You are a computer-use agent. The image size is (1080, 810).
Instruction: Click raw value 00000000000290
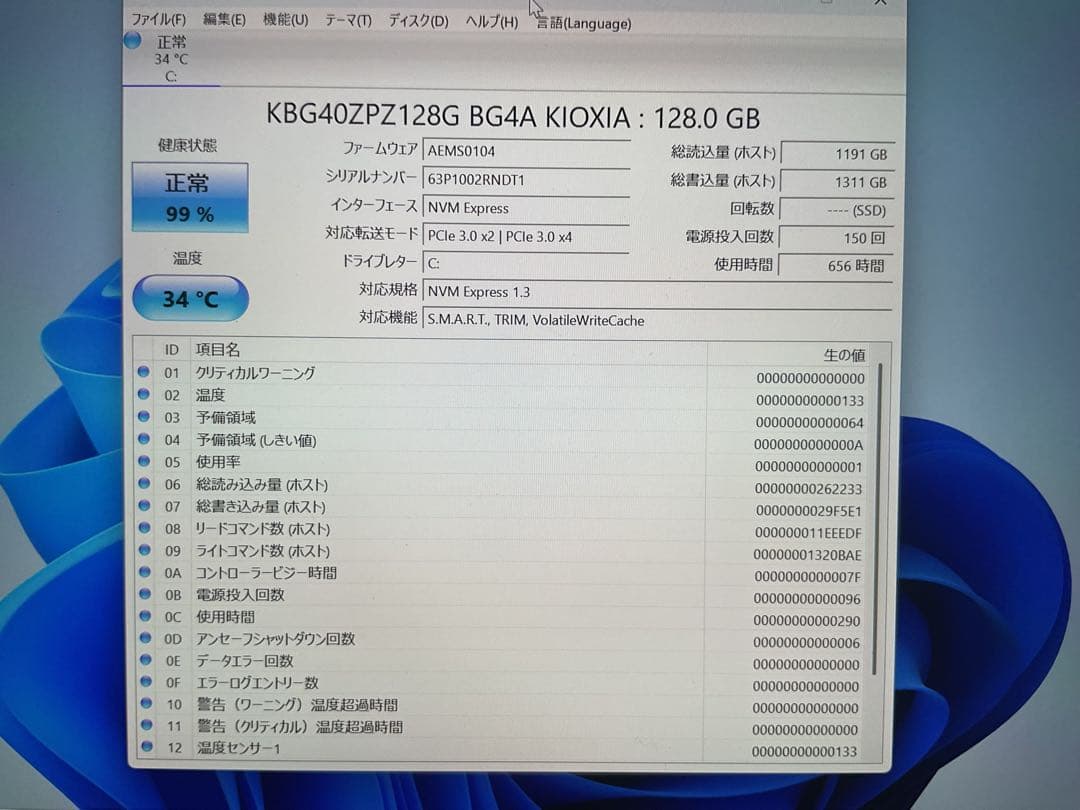point(807,621)
